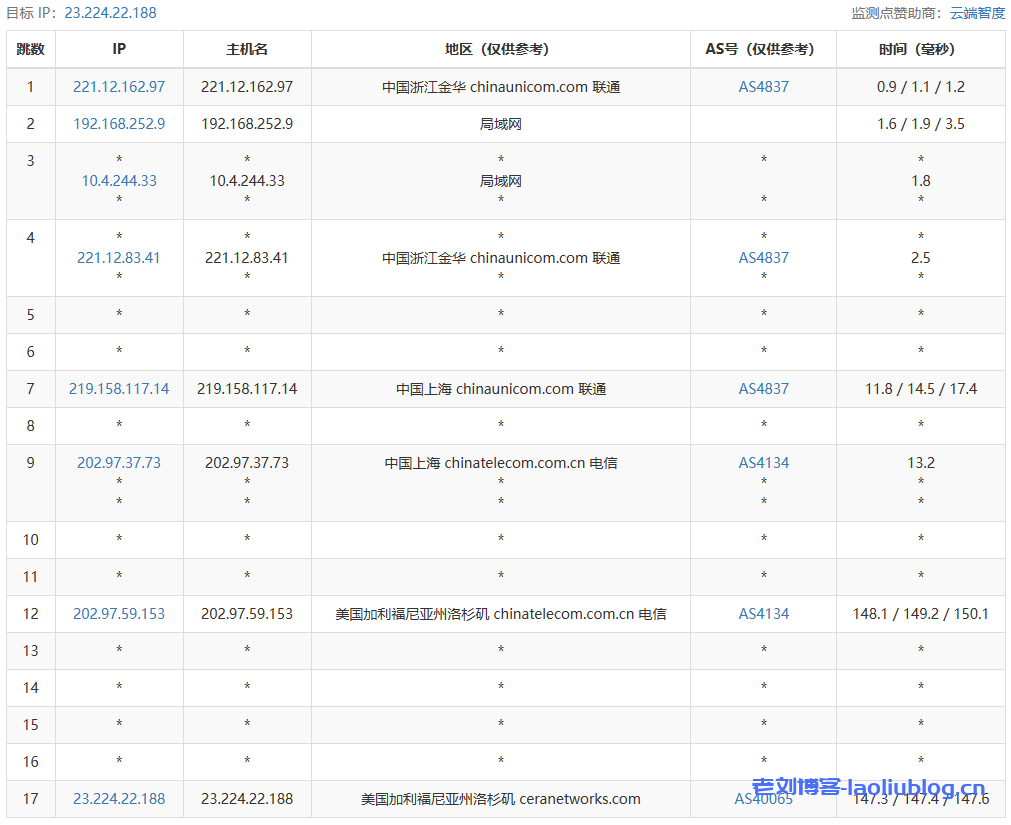Click the 跳数 column header
The image size is (1011, 825).
click(31, 49)
